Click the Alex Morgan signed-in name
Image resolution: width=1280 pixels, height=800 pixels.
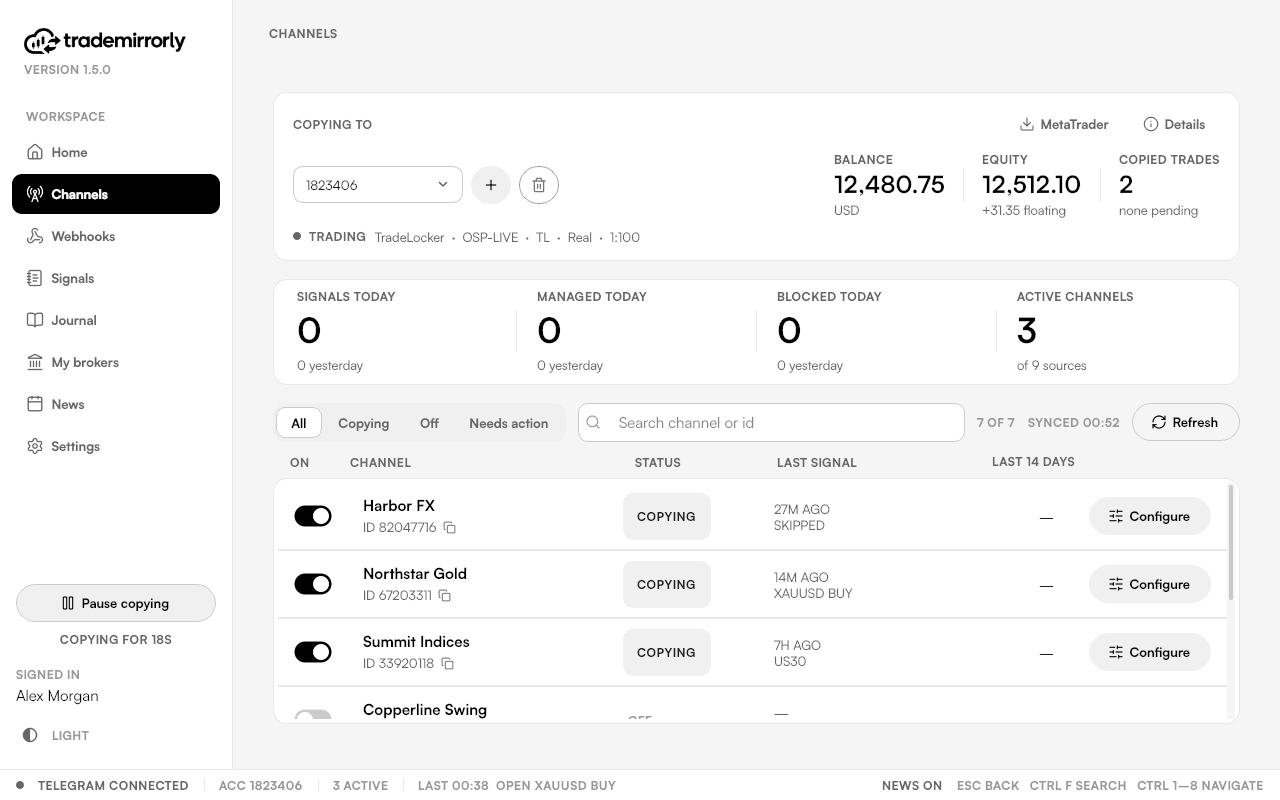tap(57, 696)
